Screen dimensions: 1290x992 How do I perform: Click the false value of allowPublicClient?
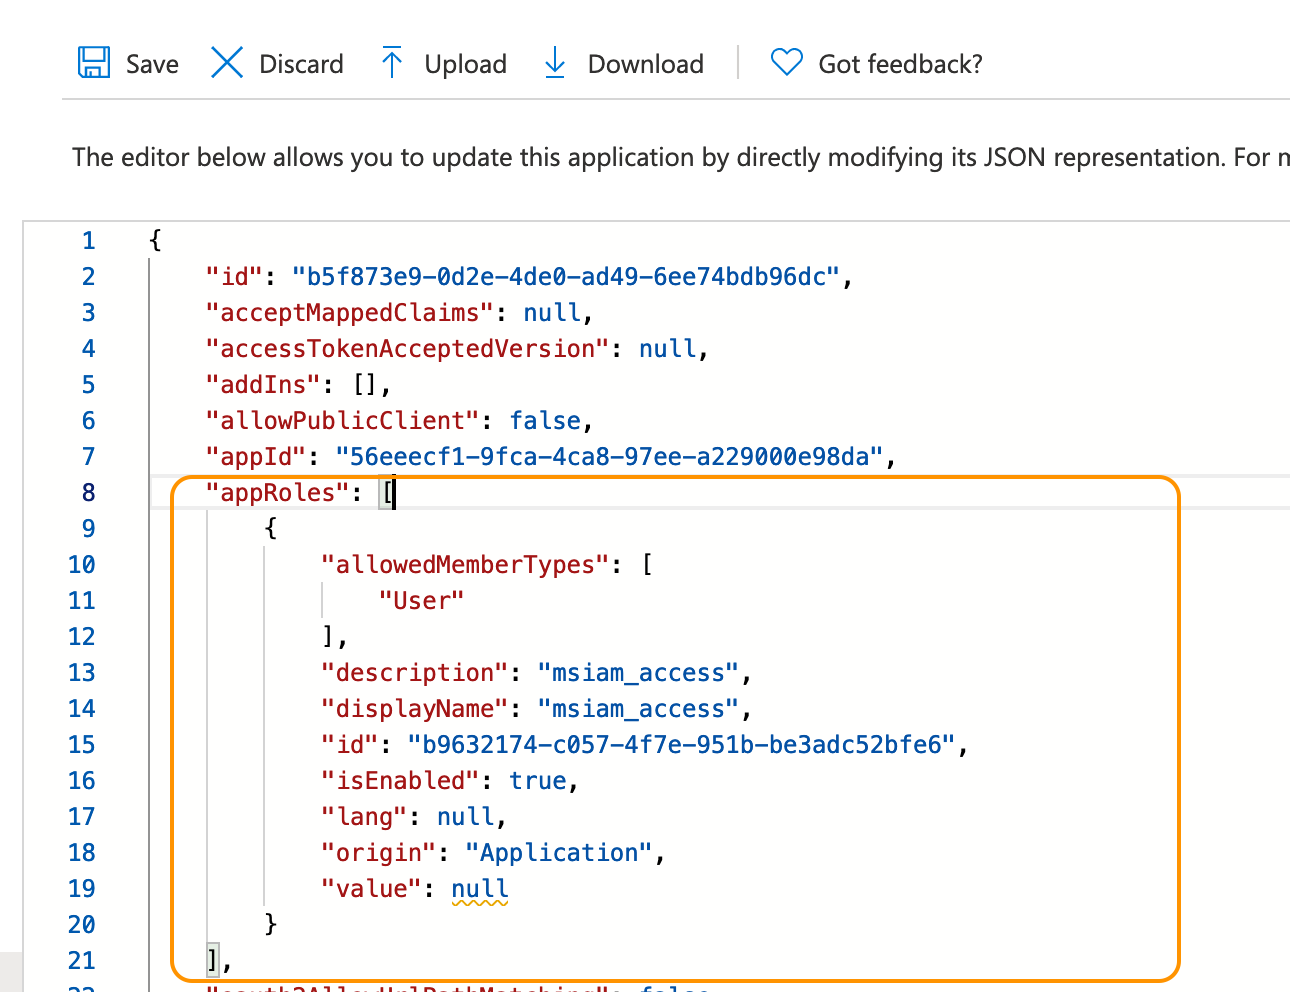(x=545, y=421)
